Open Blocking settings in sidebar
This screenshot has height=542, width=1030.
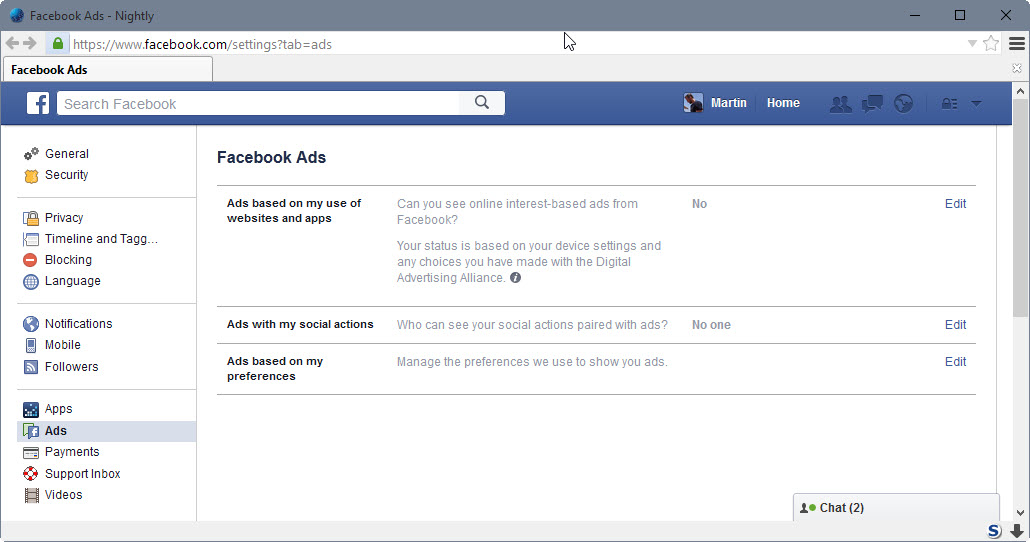tap(68, 260)
